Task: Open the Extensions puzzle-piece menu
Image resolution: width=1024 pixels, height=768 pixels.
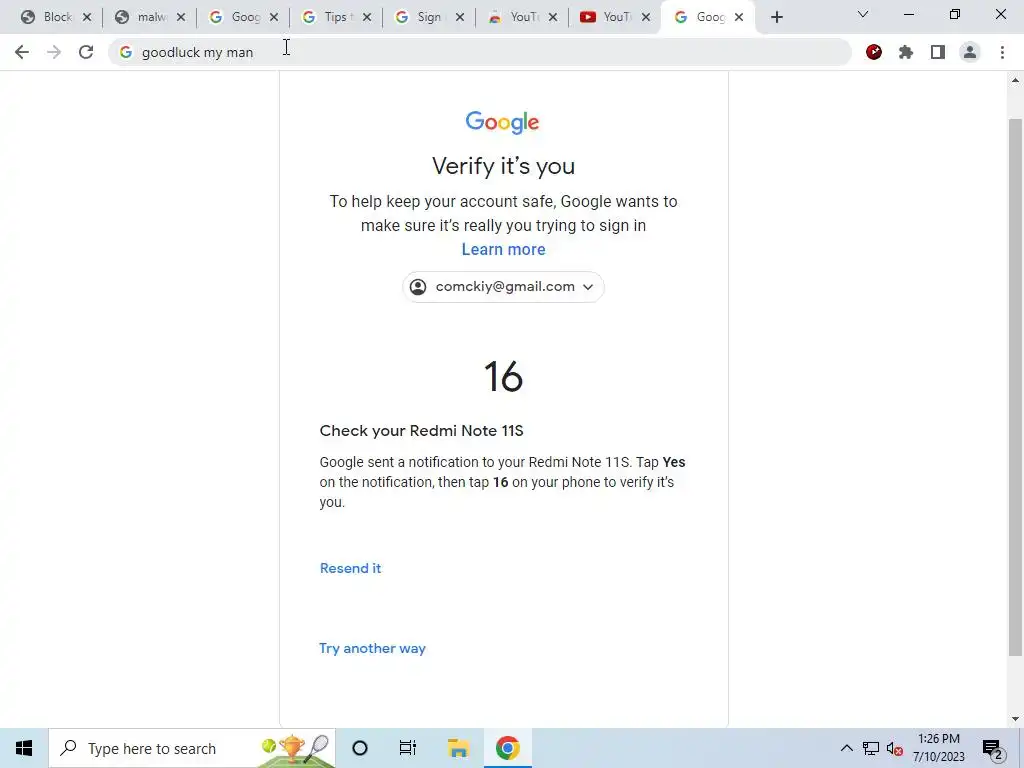Action: [x=906, y=52]
